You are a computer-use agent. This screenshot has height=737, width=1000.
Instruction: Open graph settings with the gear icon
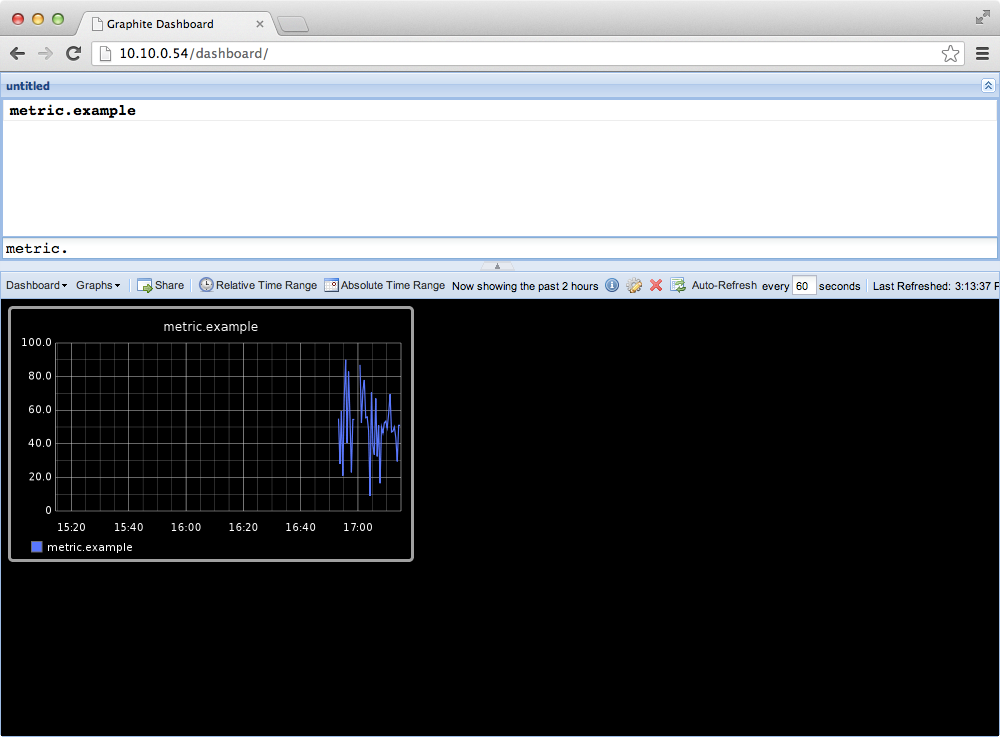click(x=634, y=286)
